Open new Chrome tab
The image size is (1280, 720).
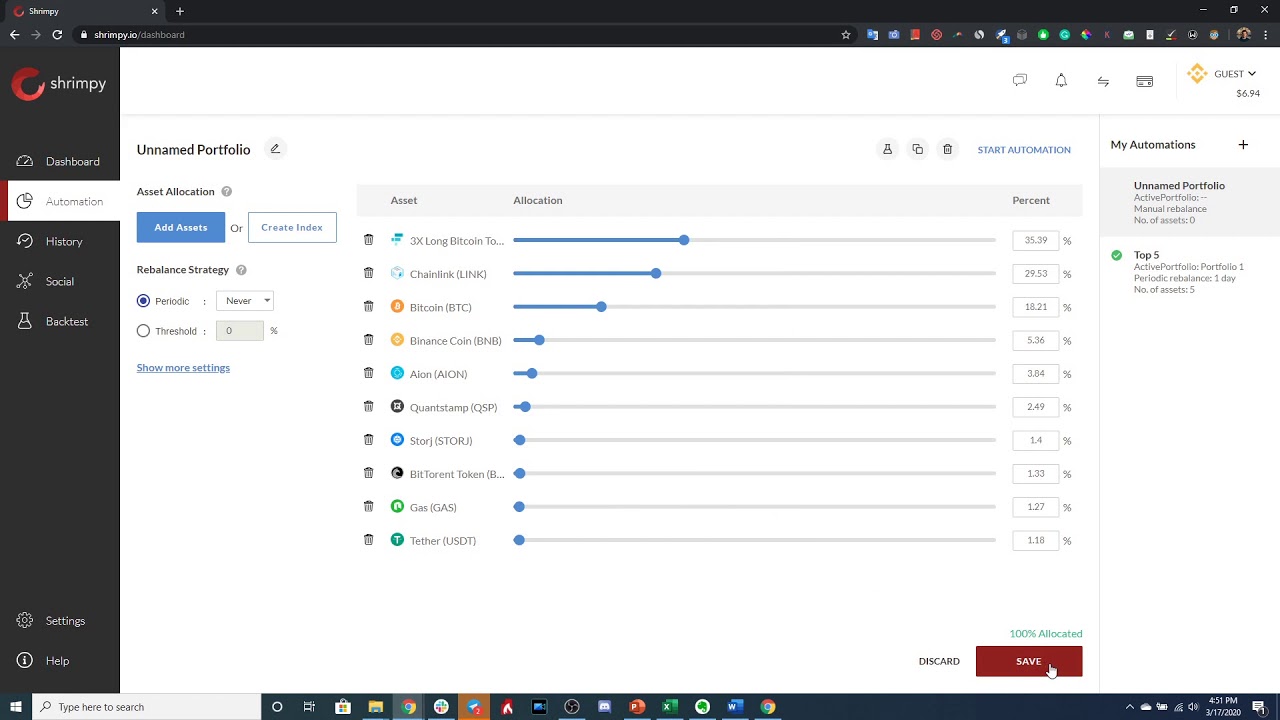[180, 11]
